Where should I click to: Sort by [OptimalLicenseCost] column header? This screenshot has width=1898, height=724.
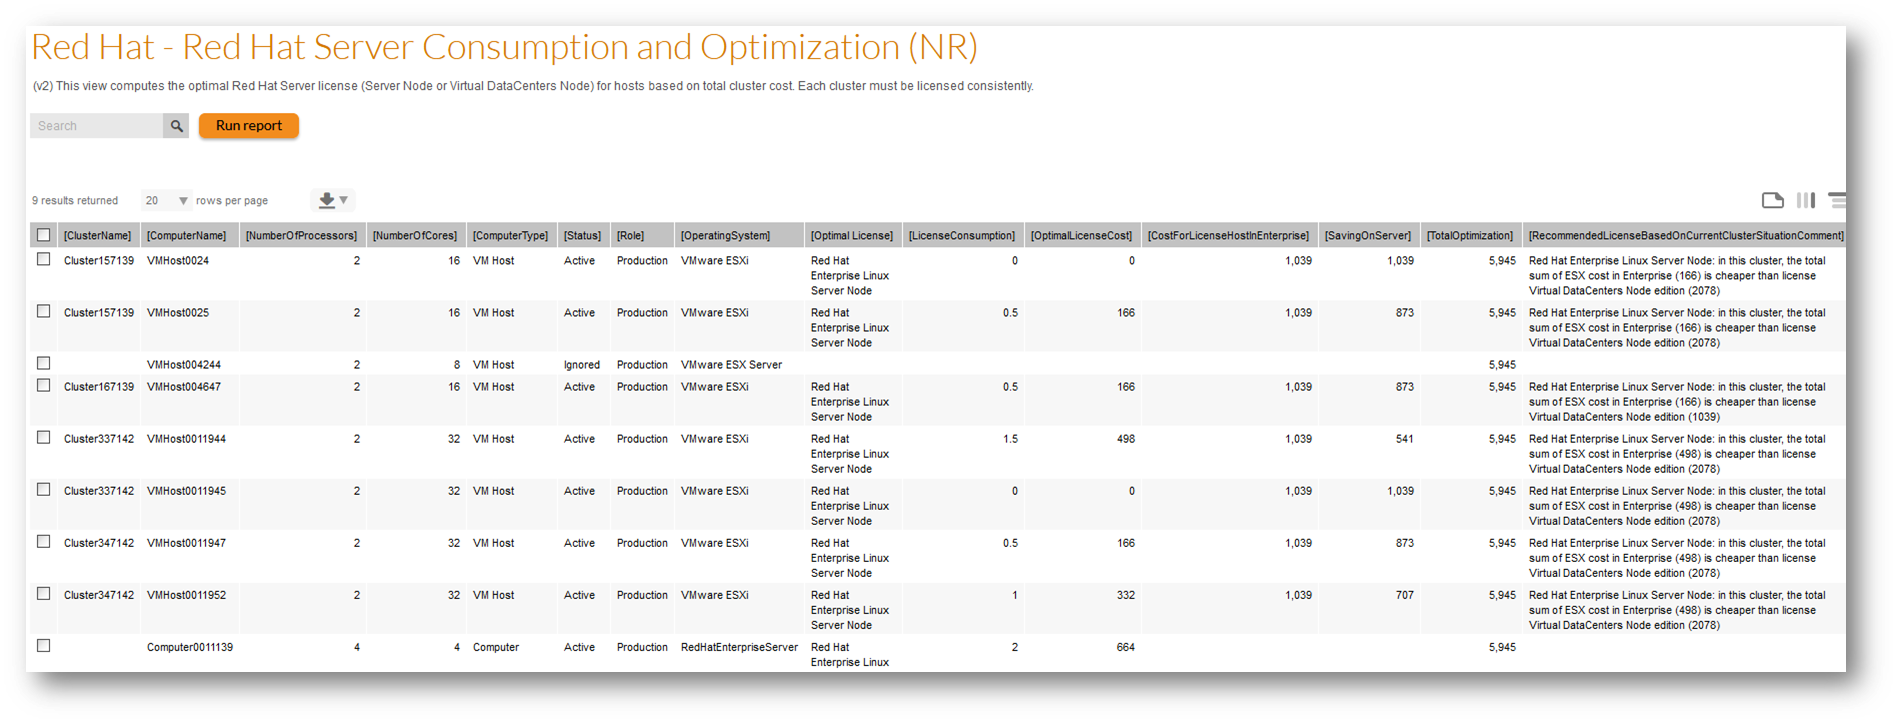click(x=1081, y=236)
